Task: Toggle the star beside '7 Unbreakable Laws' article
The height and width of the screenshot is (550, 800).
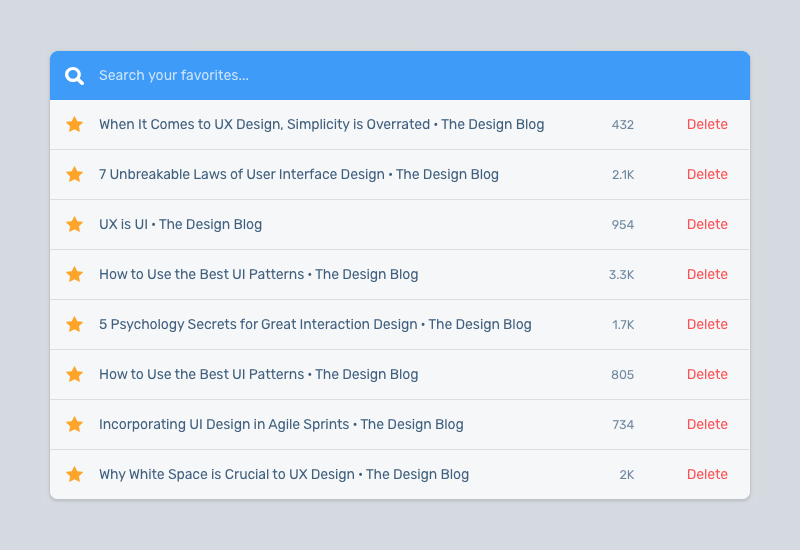Action: [x=74, y=175]
